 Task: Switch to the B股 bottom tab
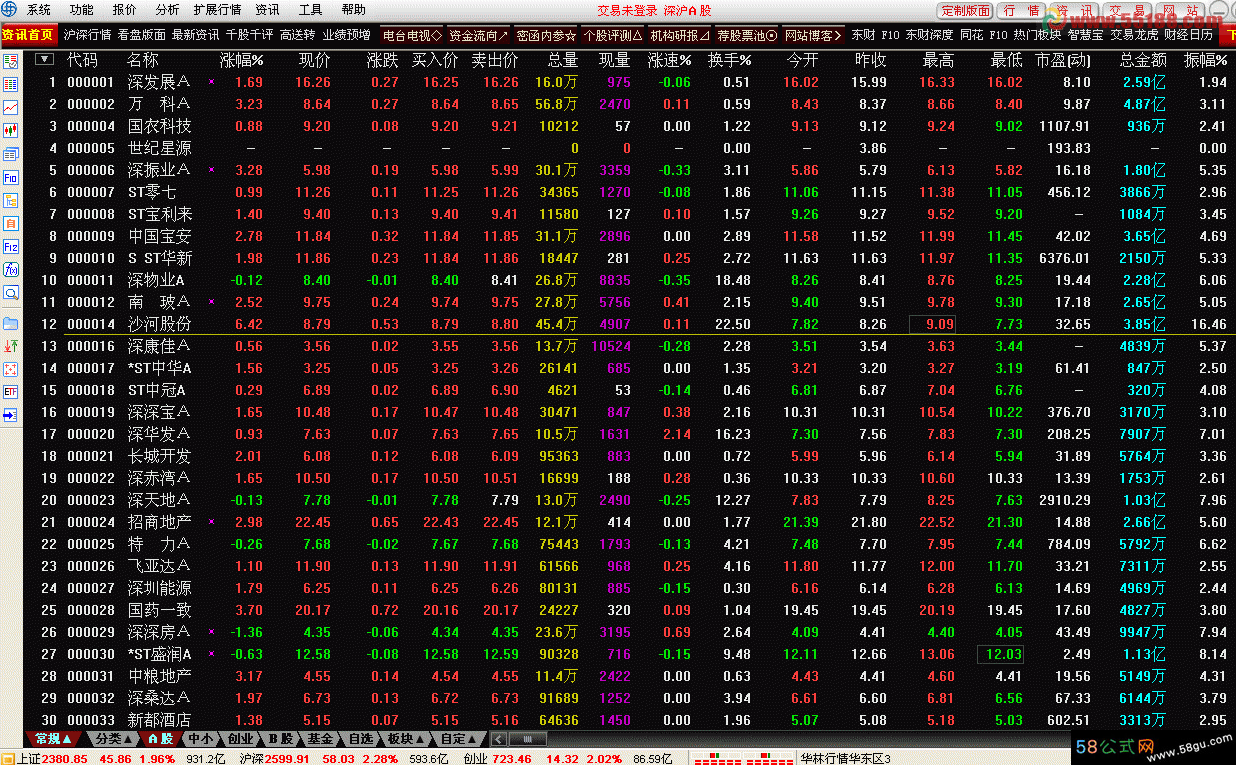(281, 739)
